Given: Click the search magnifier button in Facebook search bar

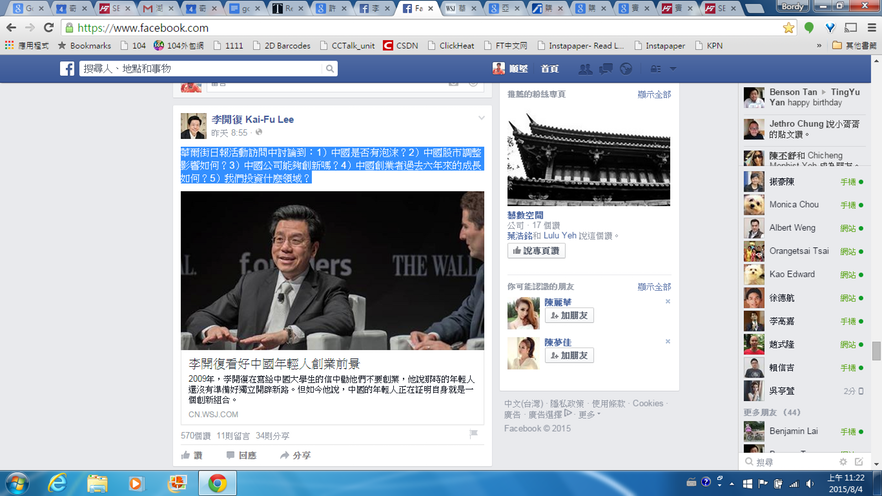Looking at the screenshot, I should [x=330, y=69].
